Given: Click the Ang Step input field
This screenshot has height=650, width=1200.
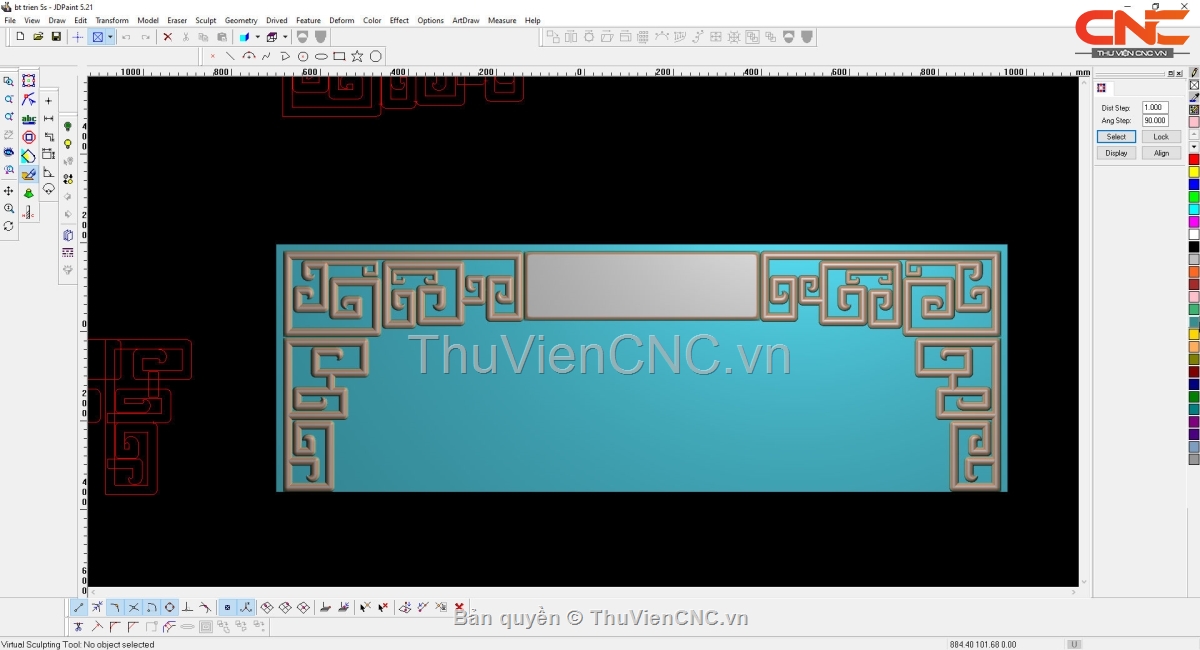Looking at the screenshot, I should coord(1155,120).
